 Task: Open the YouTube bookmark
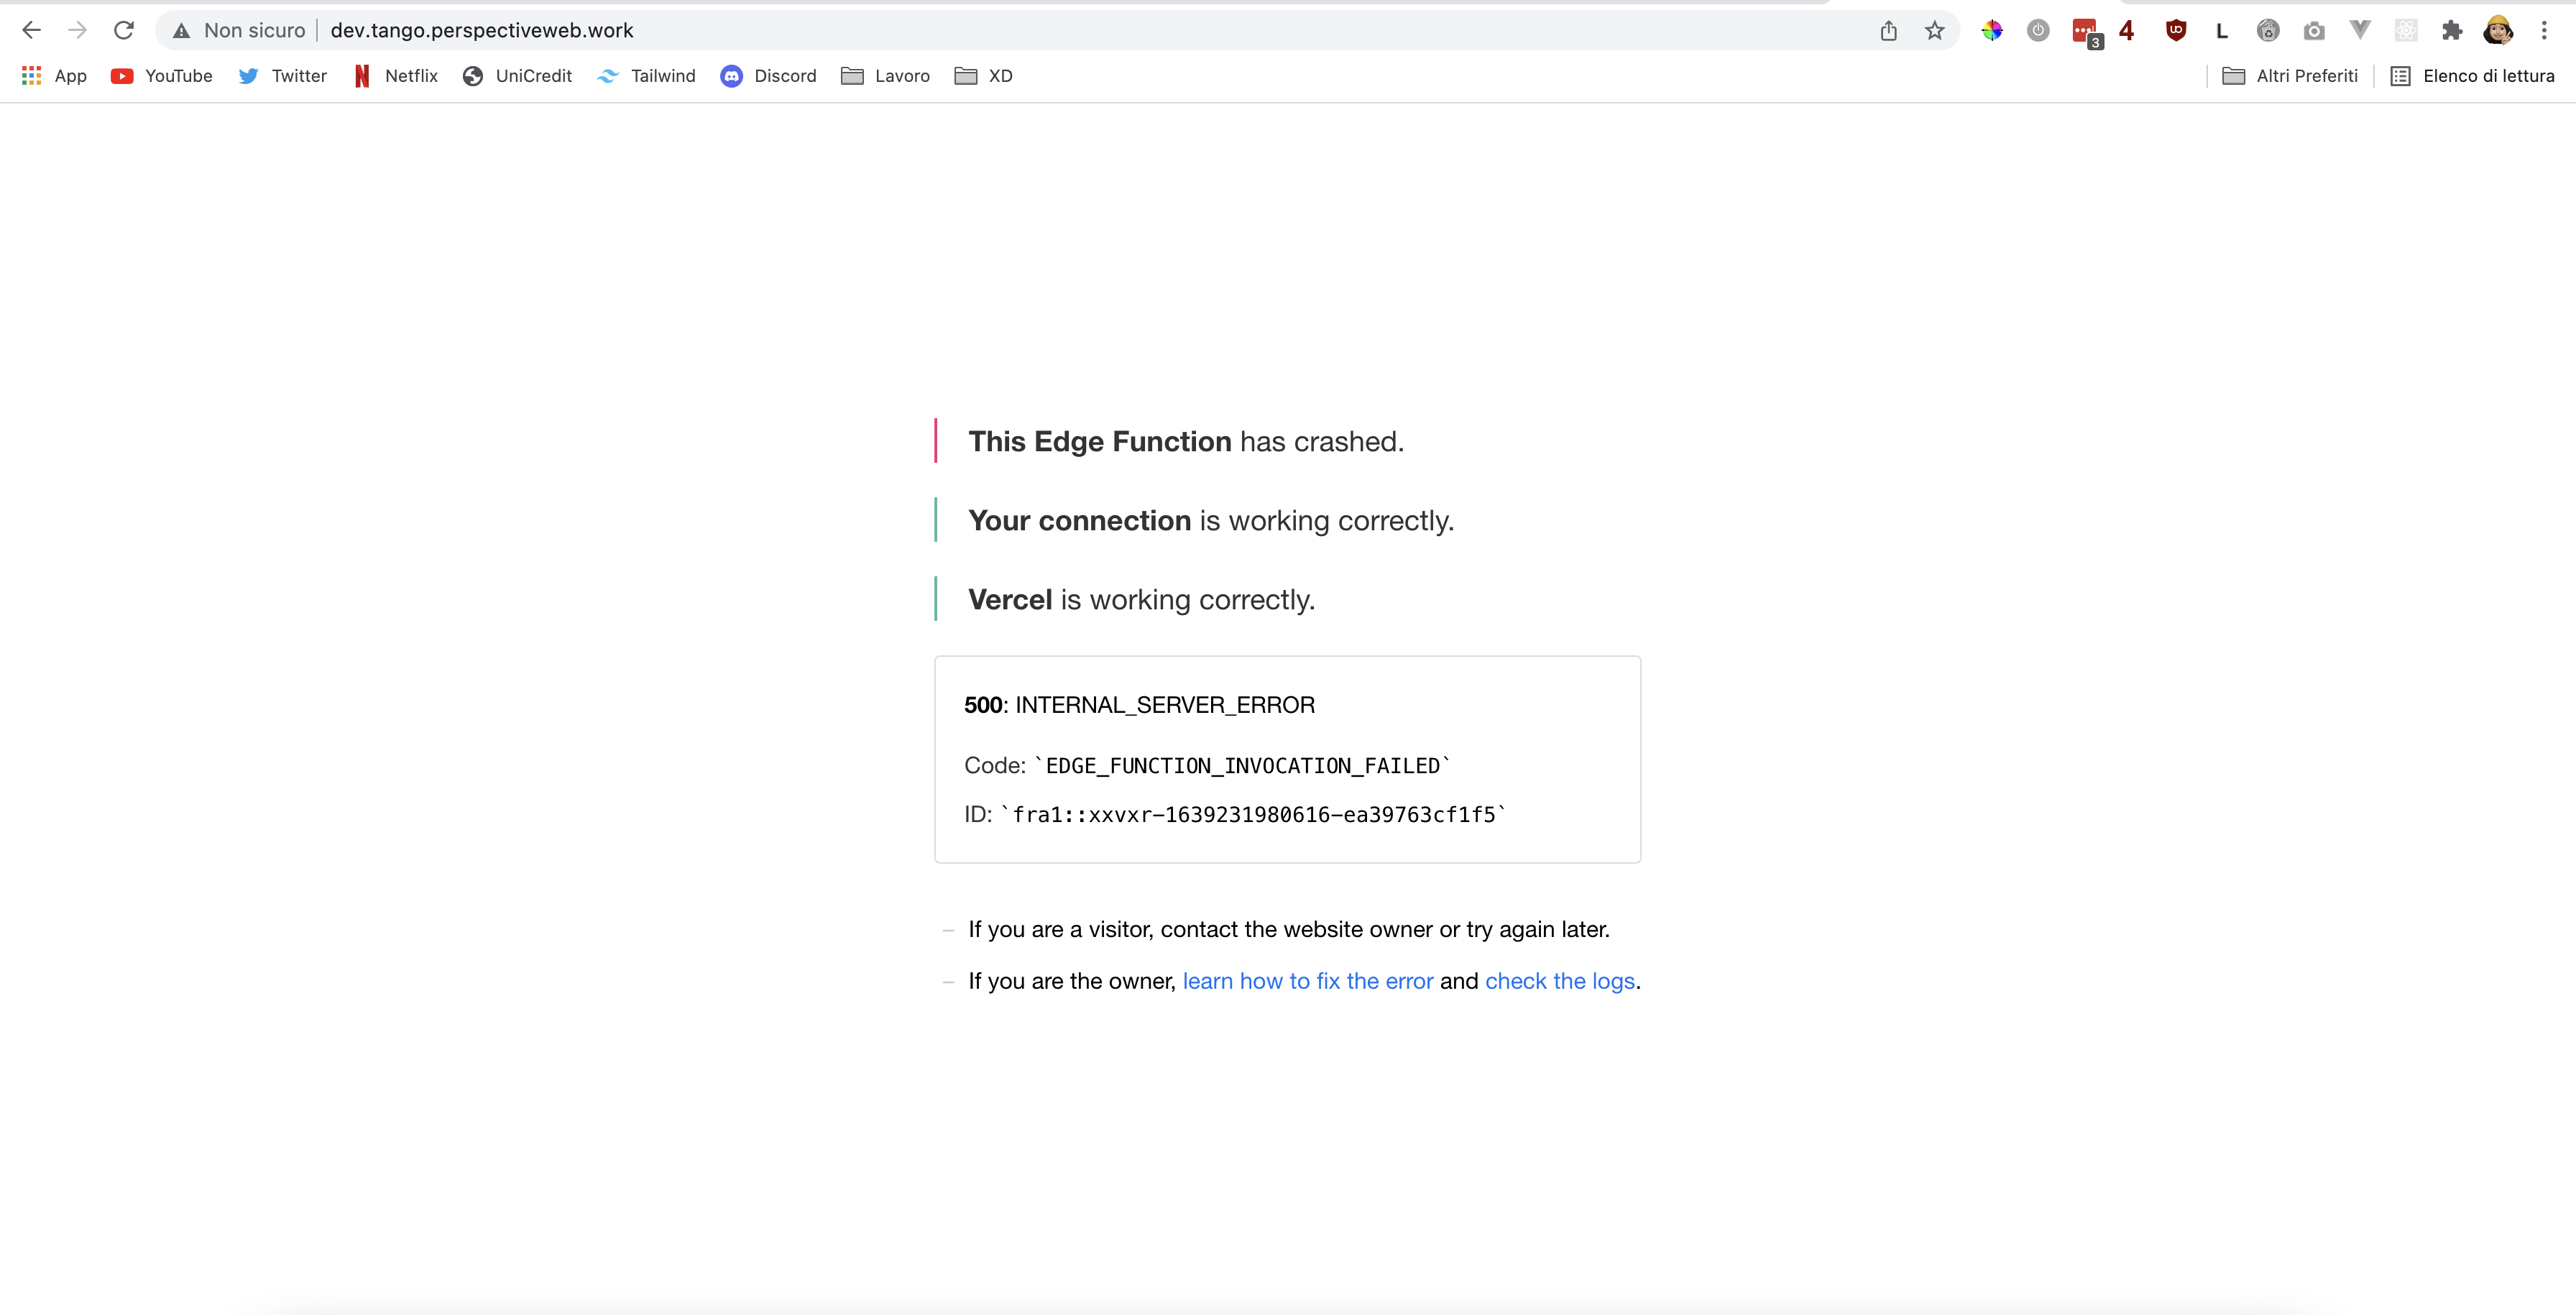coord(161,75)
